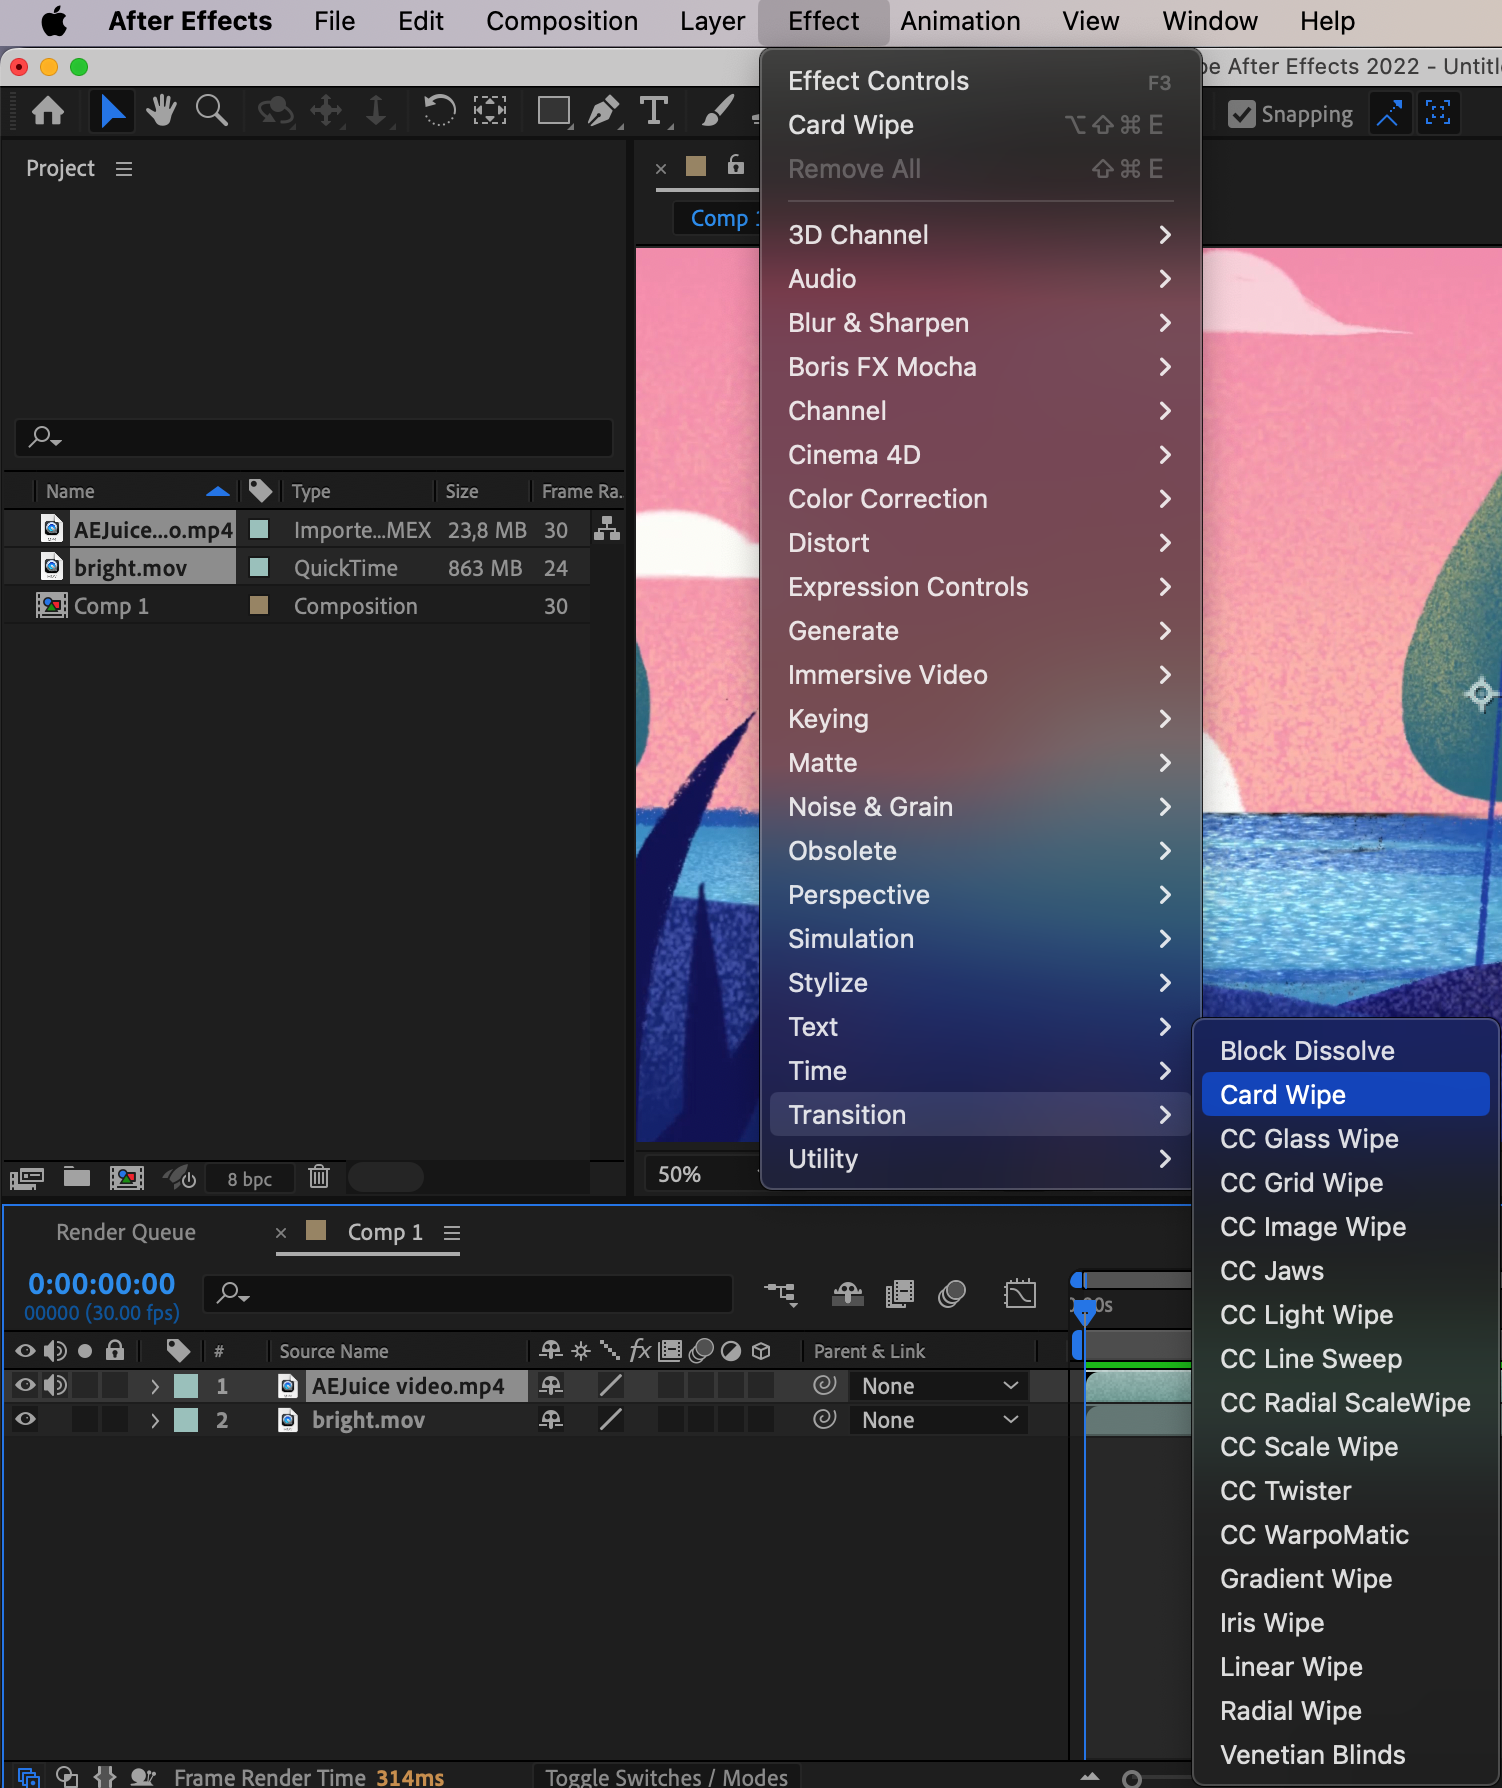The image size is (1502, 1788).
Task: Select the Pan Behind anchor point tool
Action: coord(490,111)
